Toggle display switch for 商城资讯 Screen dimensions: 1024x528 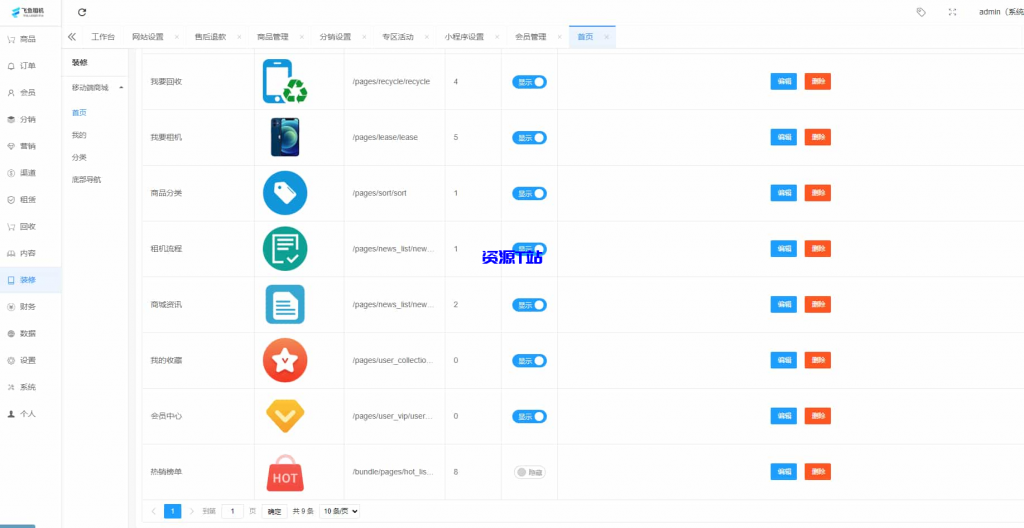pos(529,305)
